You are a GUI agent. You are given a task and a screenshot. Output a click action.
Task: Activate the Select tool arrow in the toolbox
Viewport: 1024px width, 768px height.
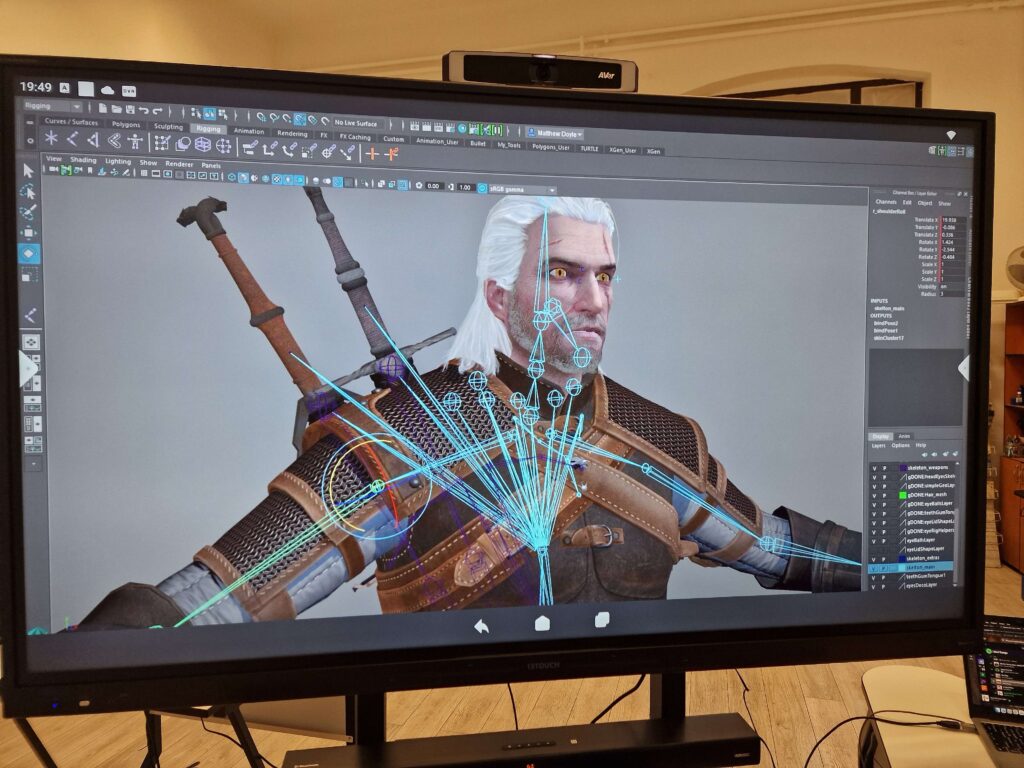(29, 171)
